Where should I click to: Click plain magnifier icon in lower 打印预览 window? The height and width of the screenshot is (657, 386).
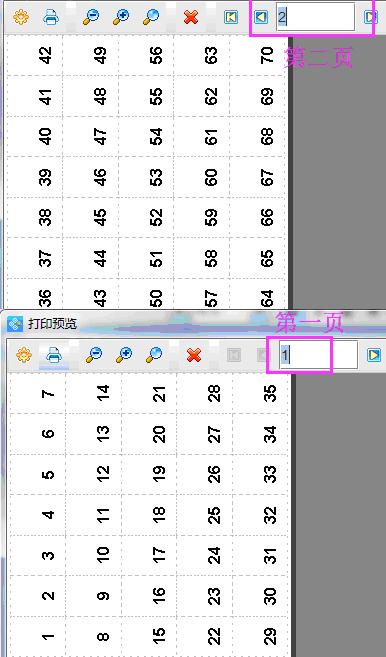154,355
